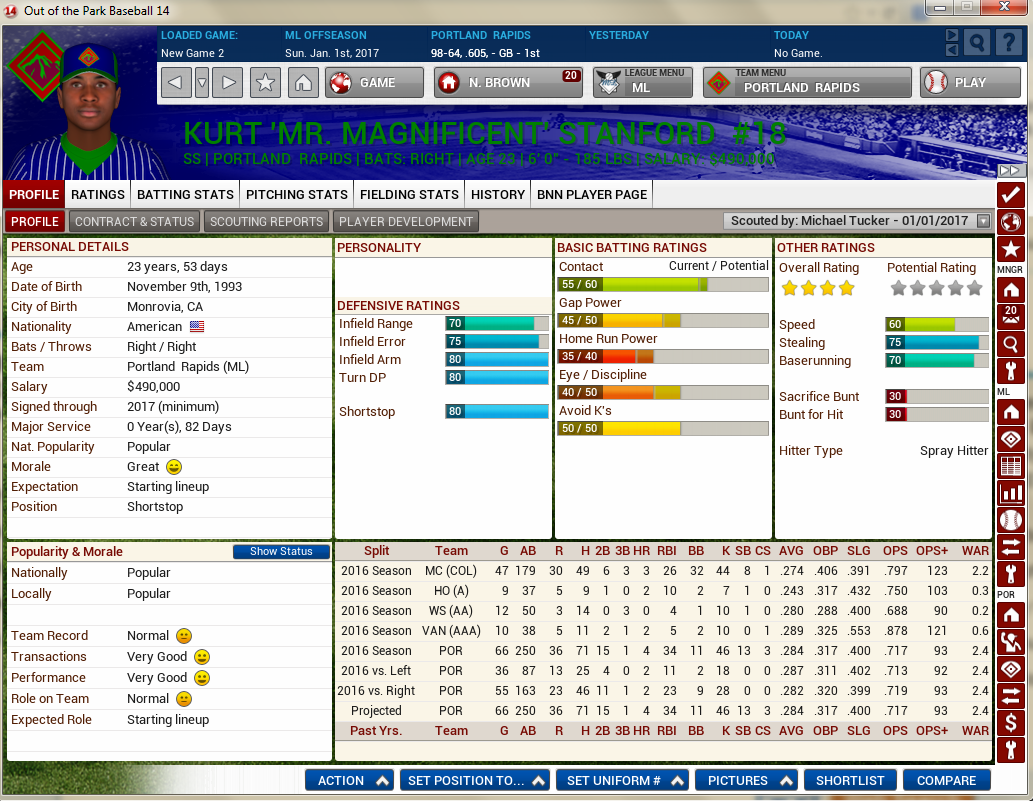The height and width of the screenshot is (802, 1035).
Task: Open the Portland home icon under POR
Action: coord(1011,616)
